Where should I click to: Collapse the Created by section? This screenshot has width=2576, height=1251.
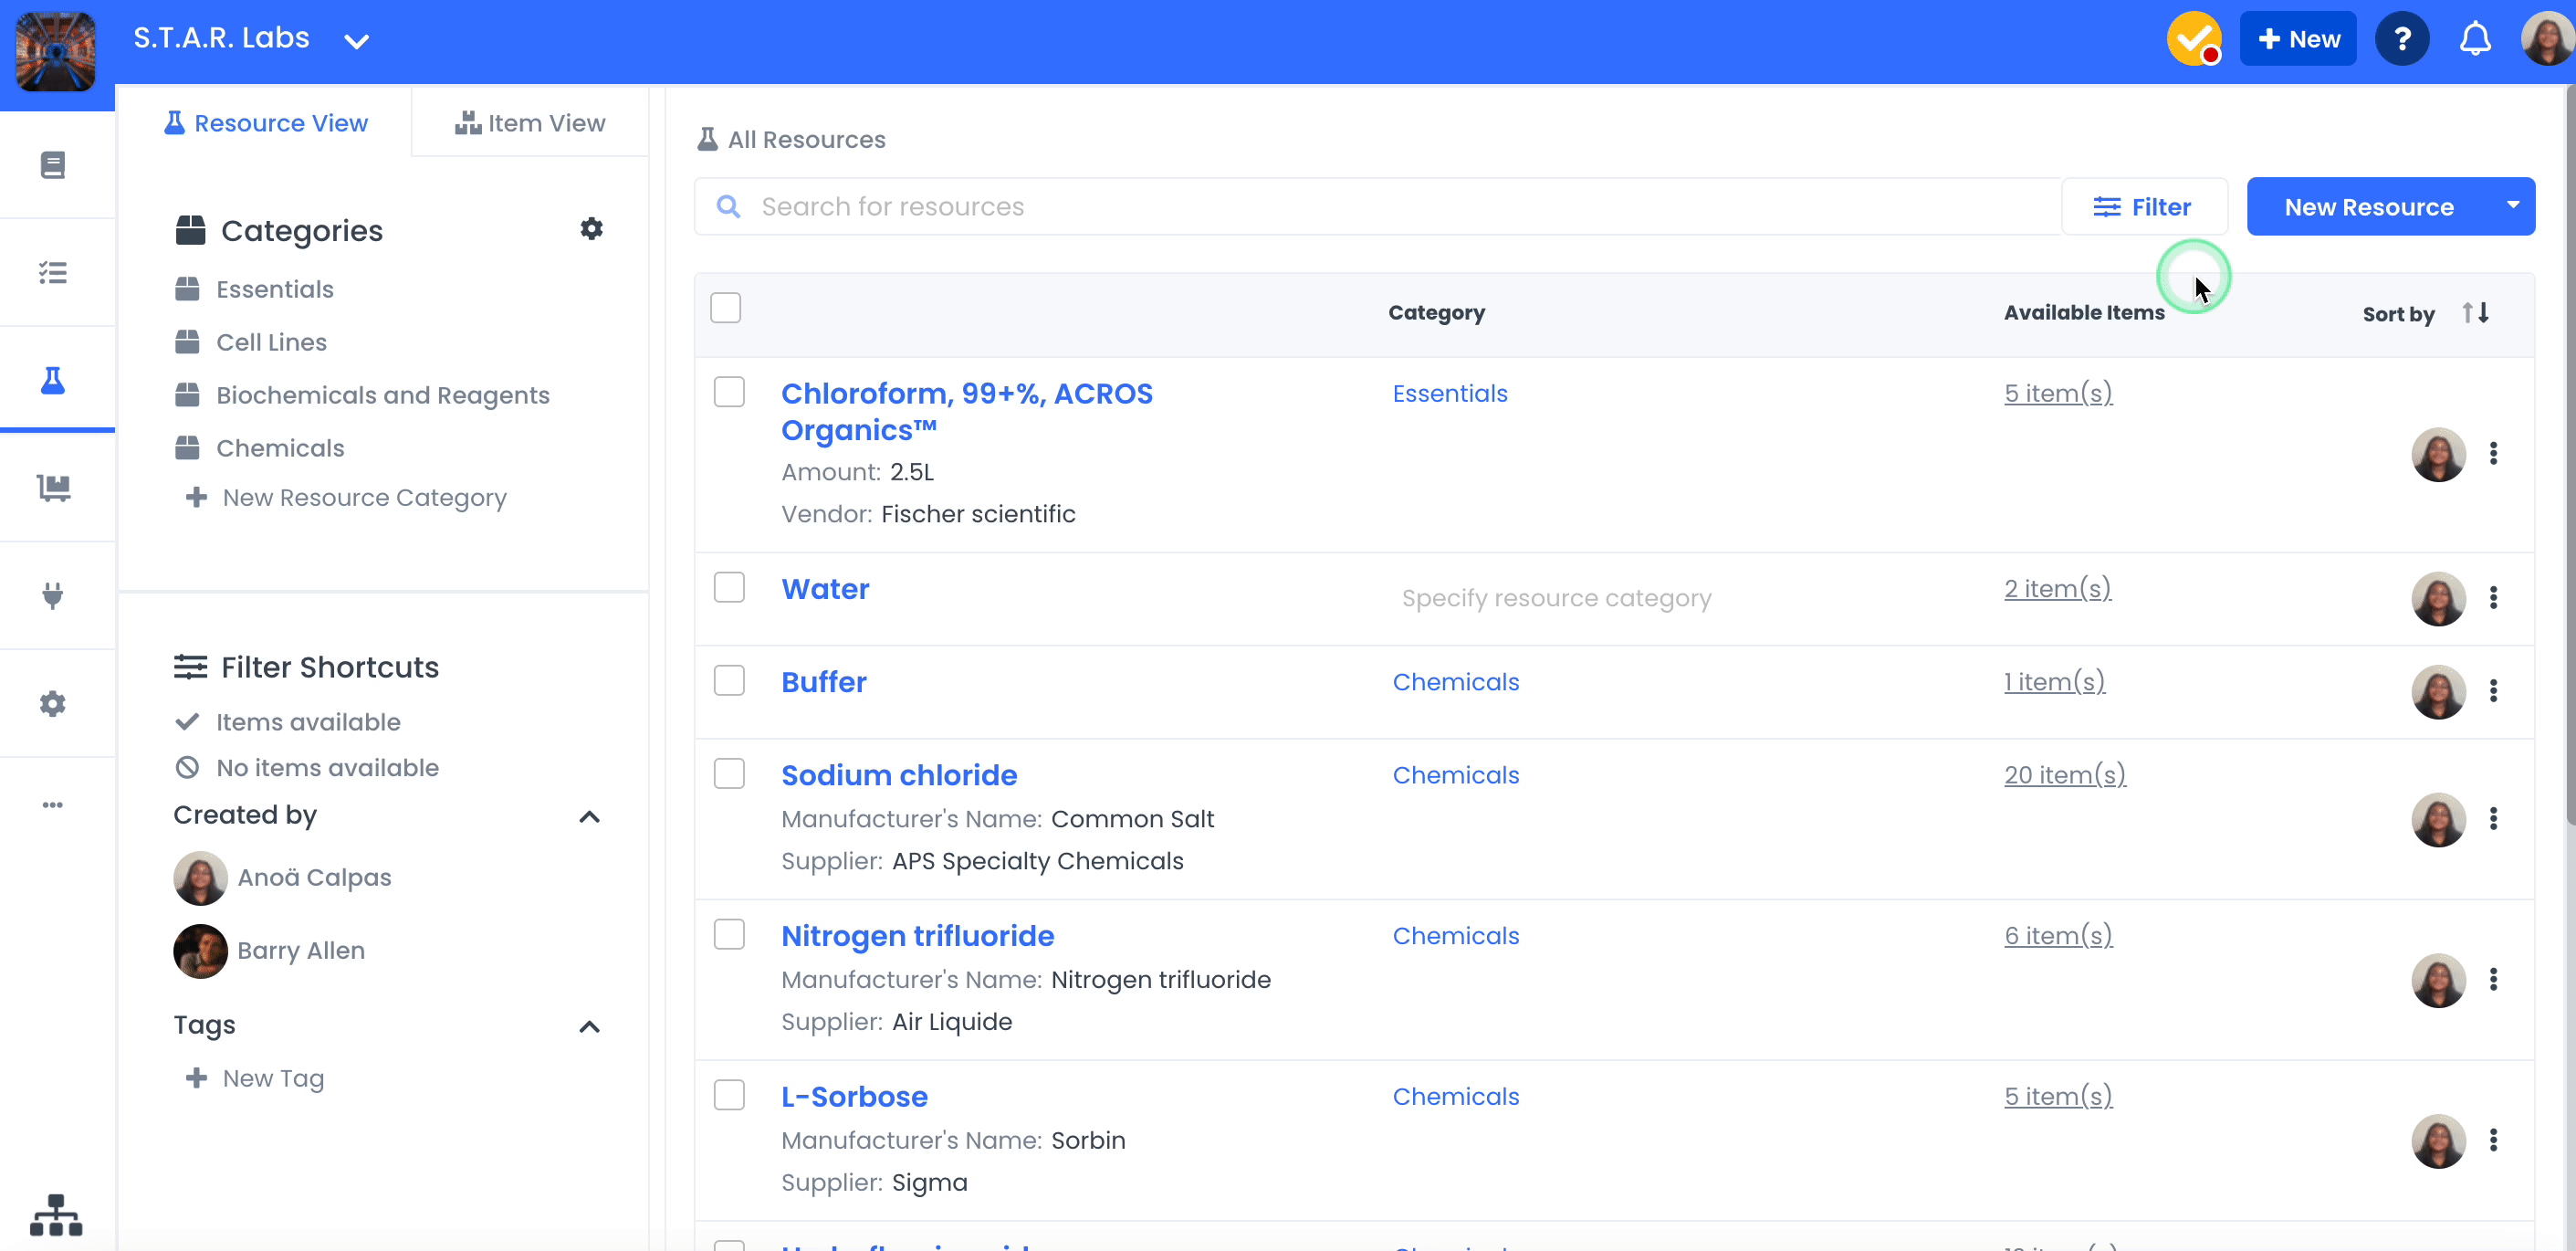[x=589, y=817]
